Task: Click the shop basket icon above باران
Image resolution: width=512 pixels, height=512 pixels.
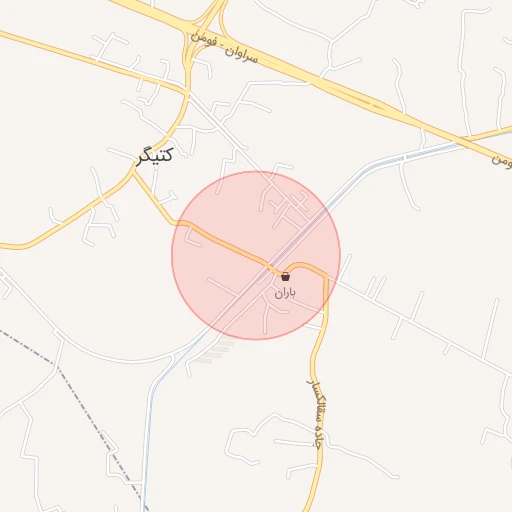Action: [285, 276]
